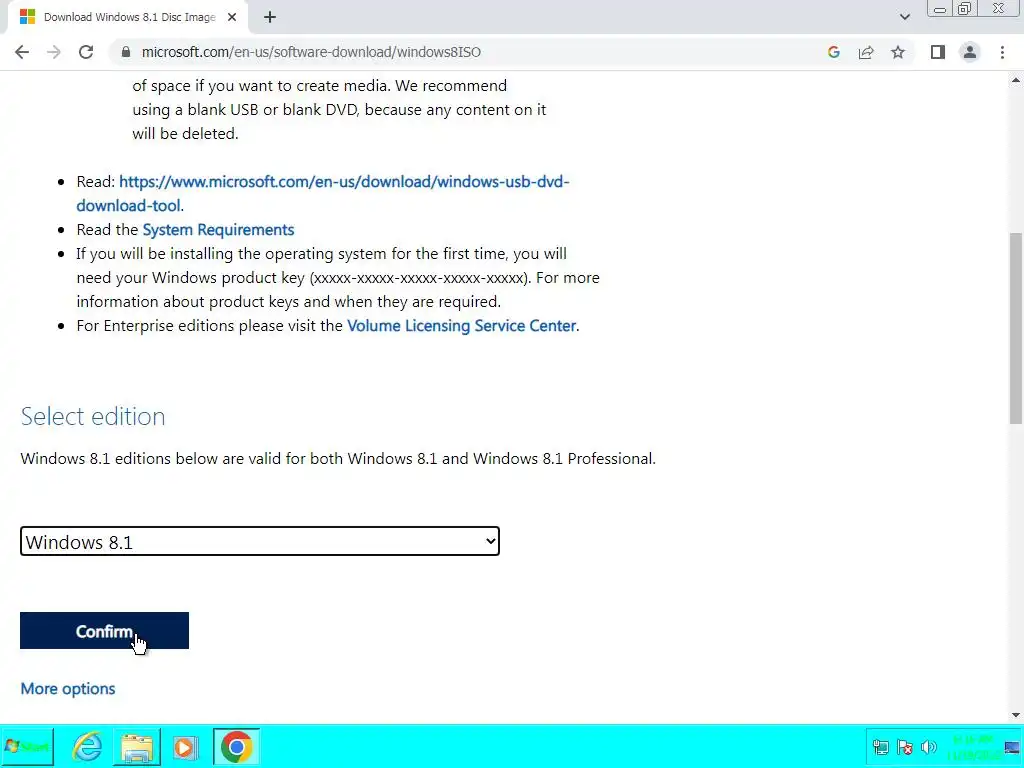The height and width of the screenshot is (768, 1024).
Task: Switch to Chrome taskbar icon
Action: [236, 746]
